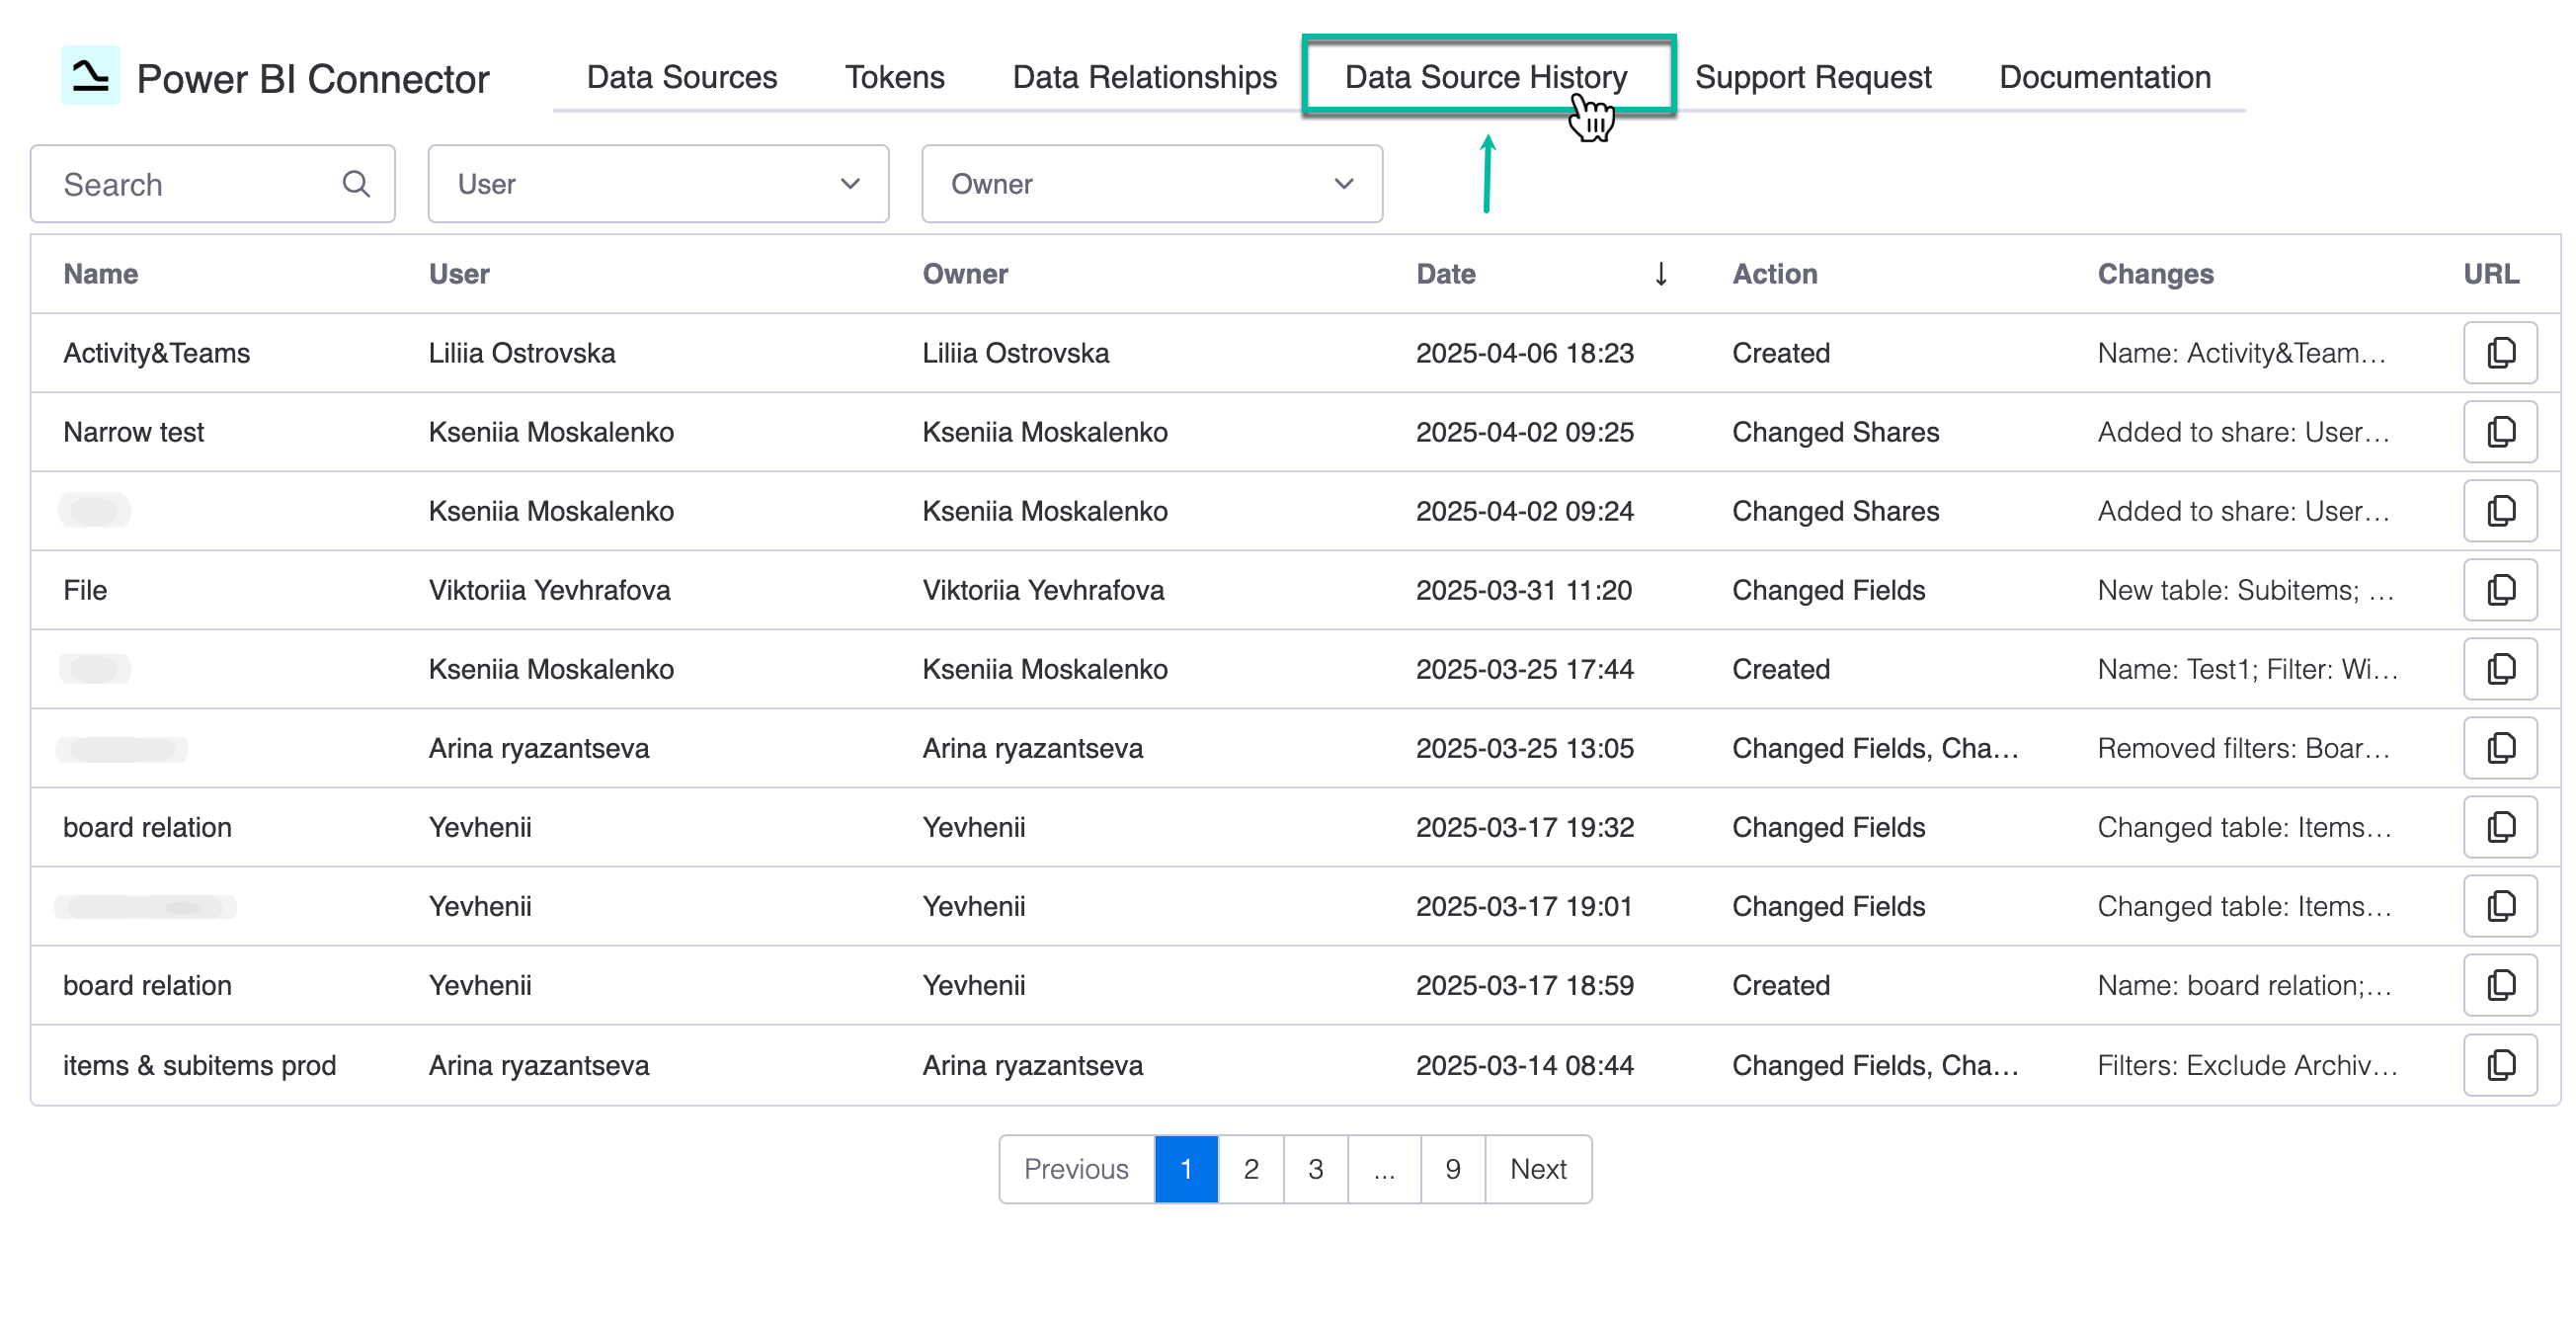
Task: Click the Power BI Connector logo icon
Action: click(x=90, y=76)
